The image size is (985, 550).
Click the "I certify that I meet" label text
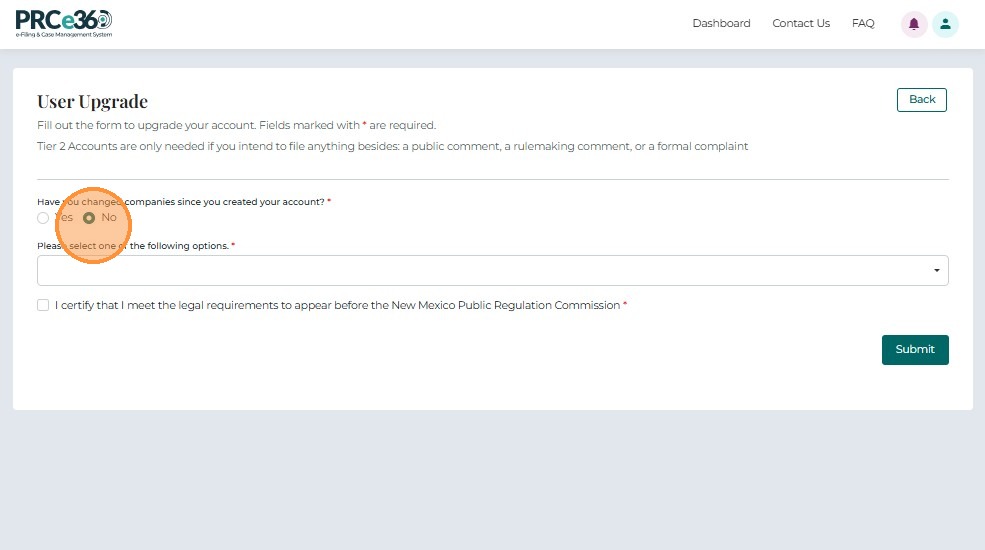337,305
